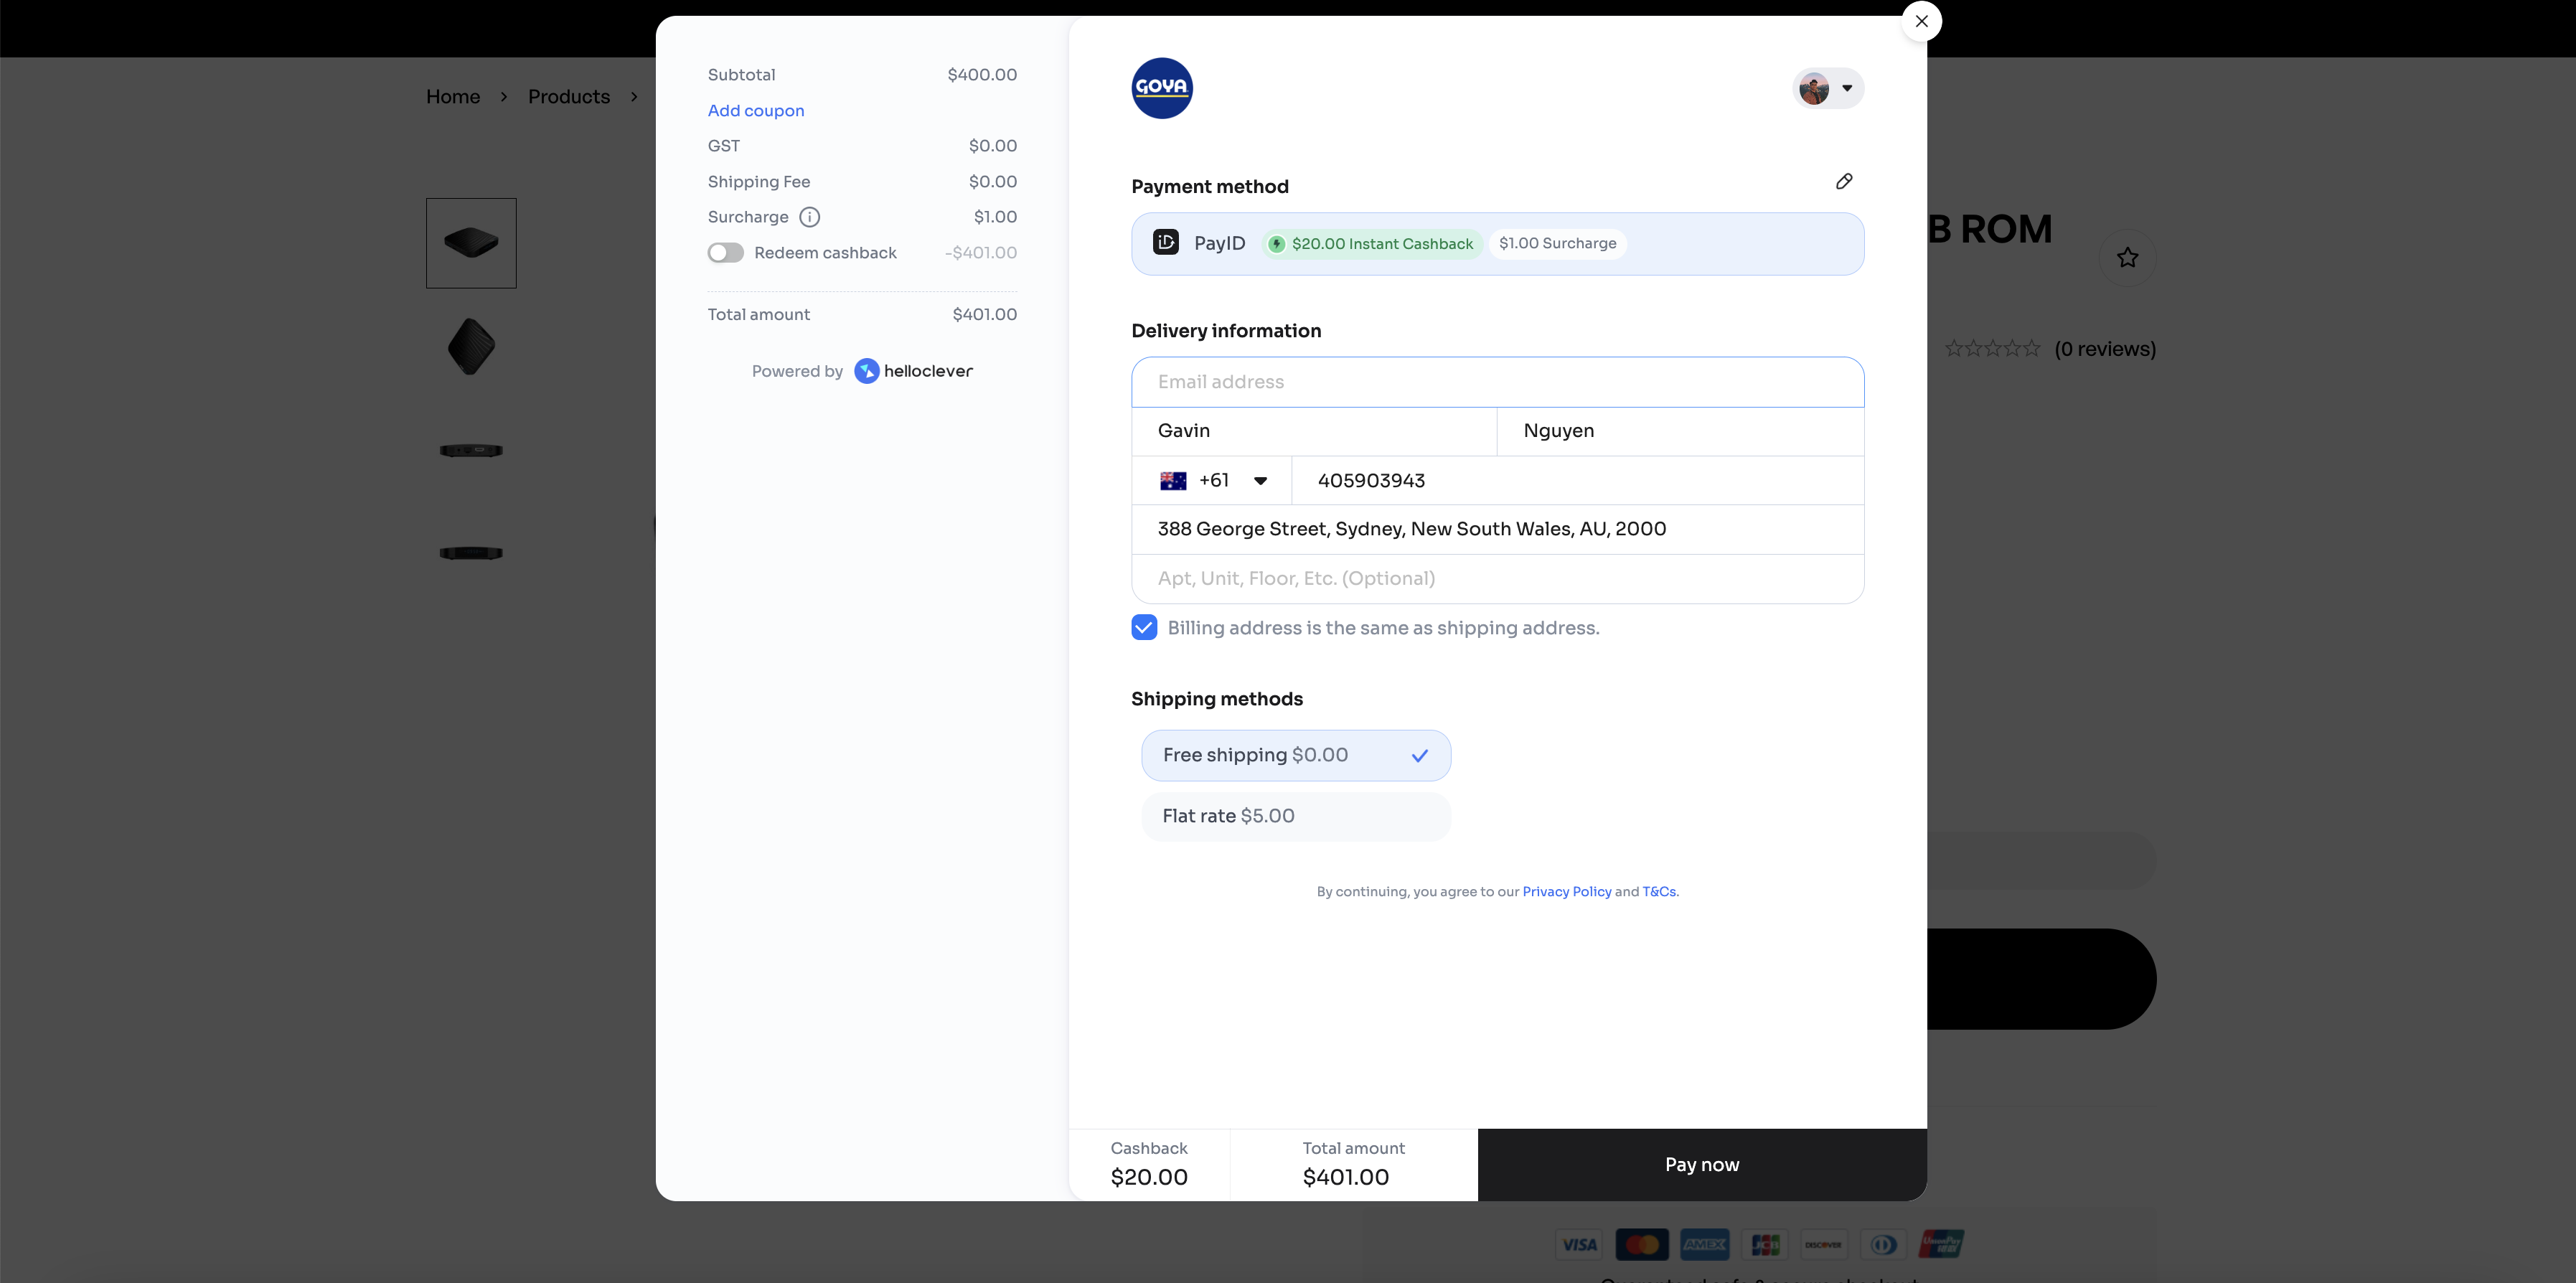This screenshot has height=1283, width=2576.
Task: Select the second product thumbnail image
Action: (x=471, y=346)
